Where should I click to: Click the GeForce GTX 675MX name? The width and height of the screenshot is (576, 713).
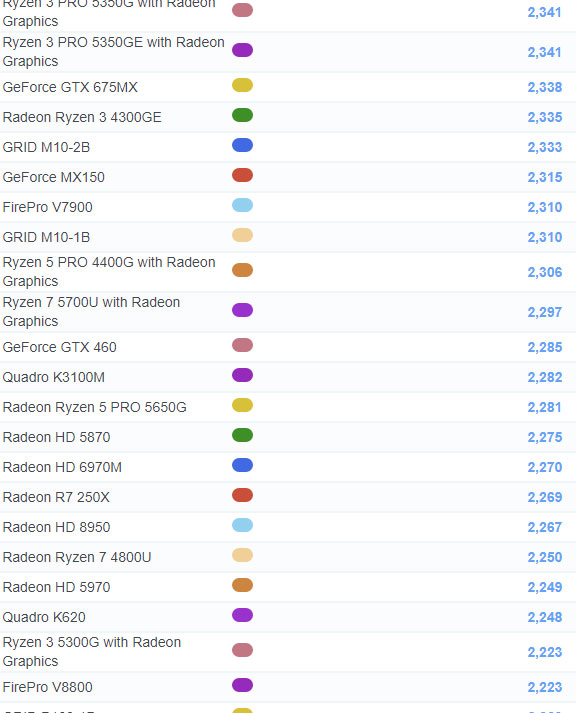[70, 87]
